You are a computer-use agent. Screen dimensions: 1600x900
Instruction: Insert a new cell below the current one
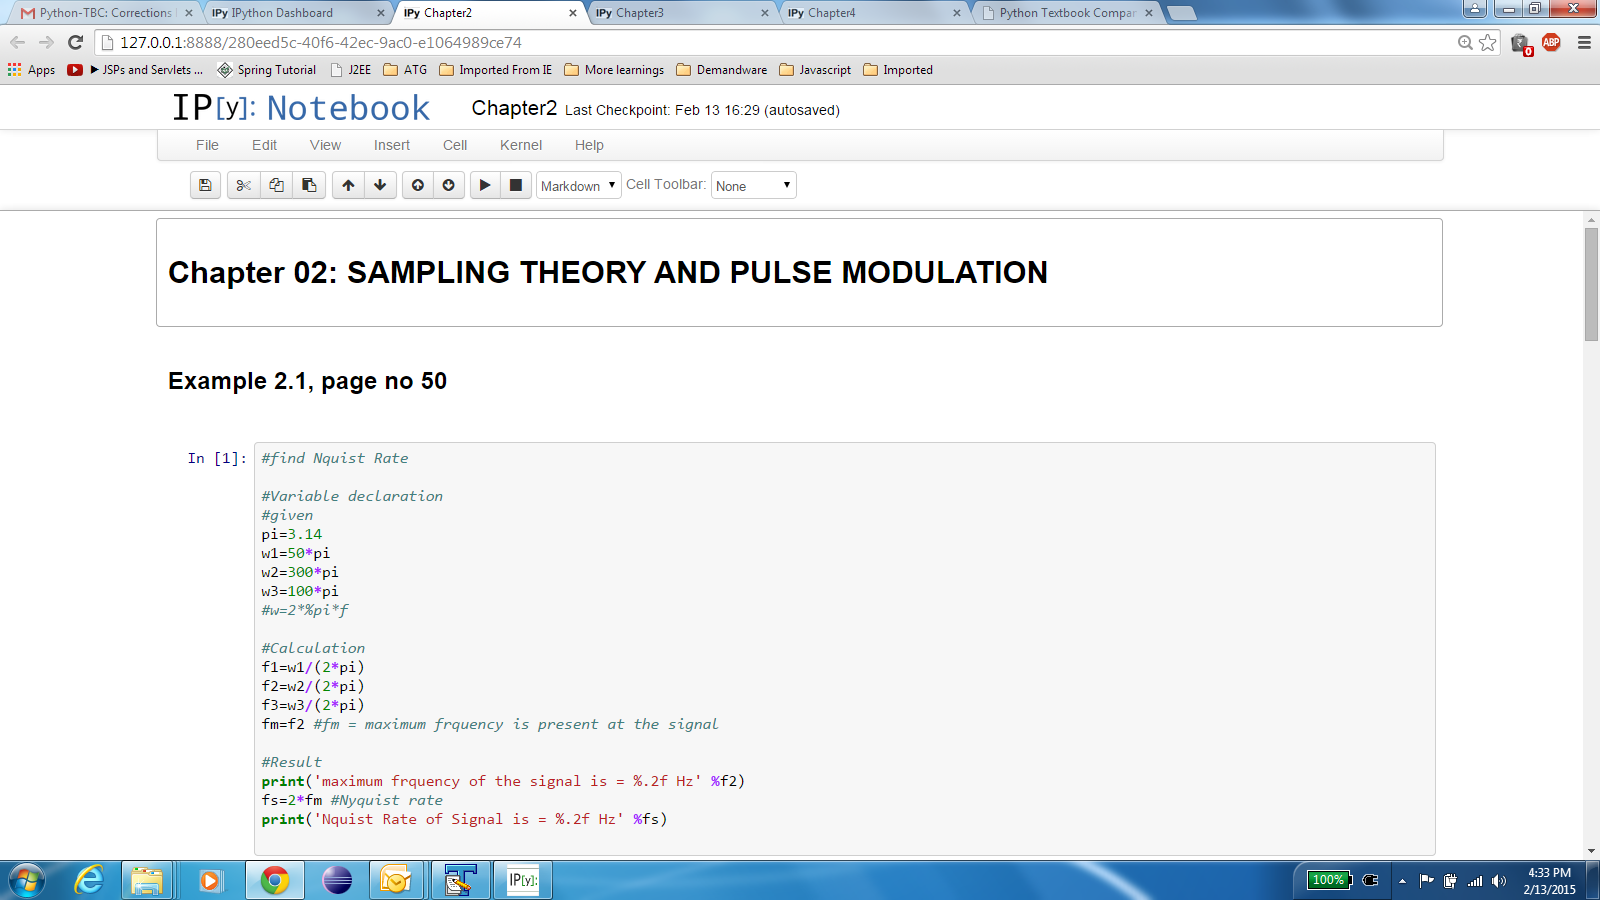(449, 185)
